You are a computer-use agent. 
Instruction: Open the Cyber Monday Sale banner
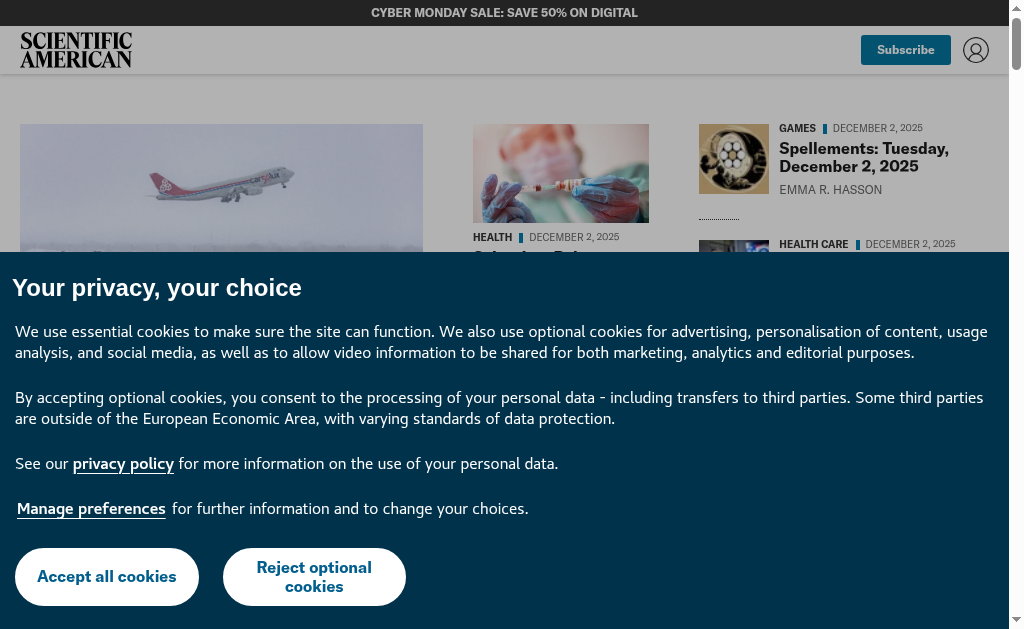pyautogui.click(x=504, y=13)
